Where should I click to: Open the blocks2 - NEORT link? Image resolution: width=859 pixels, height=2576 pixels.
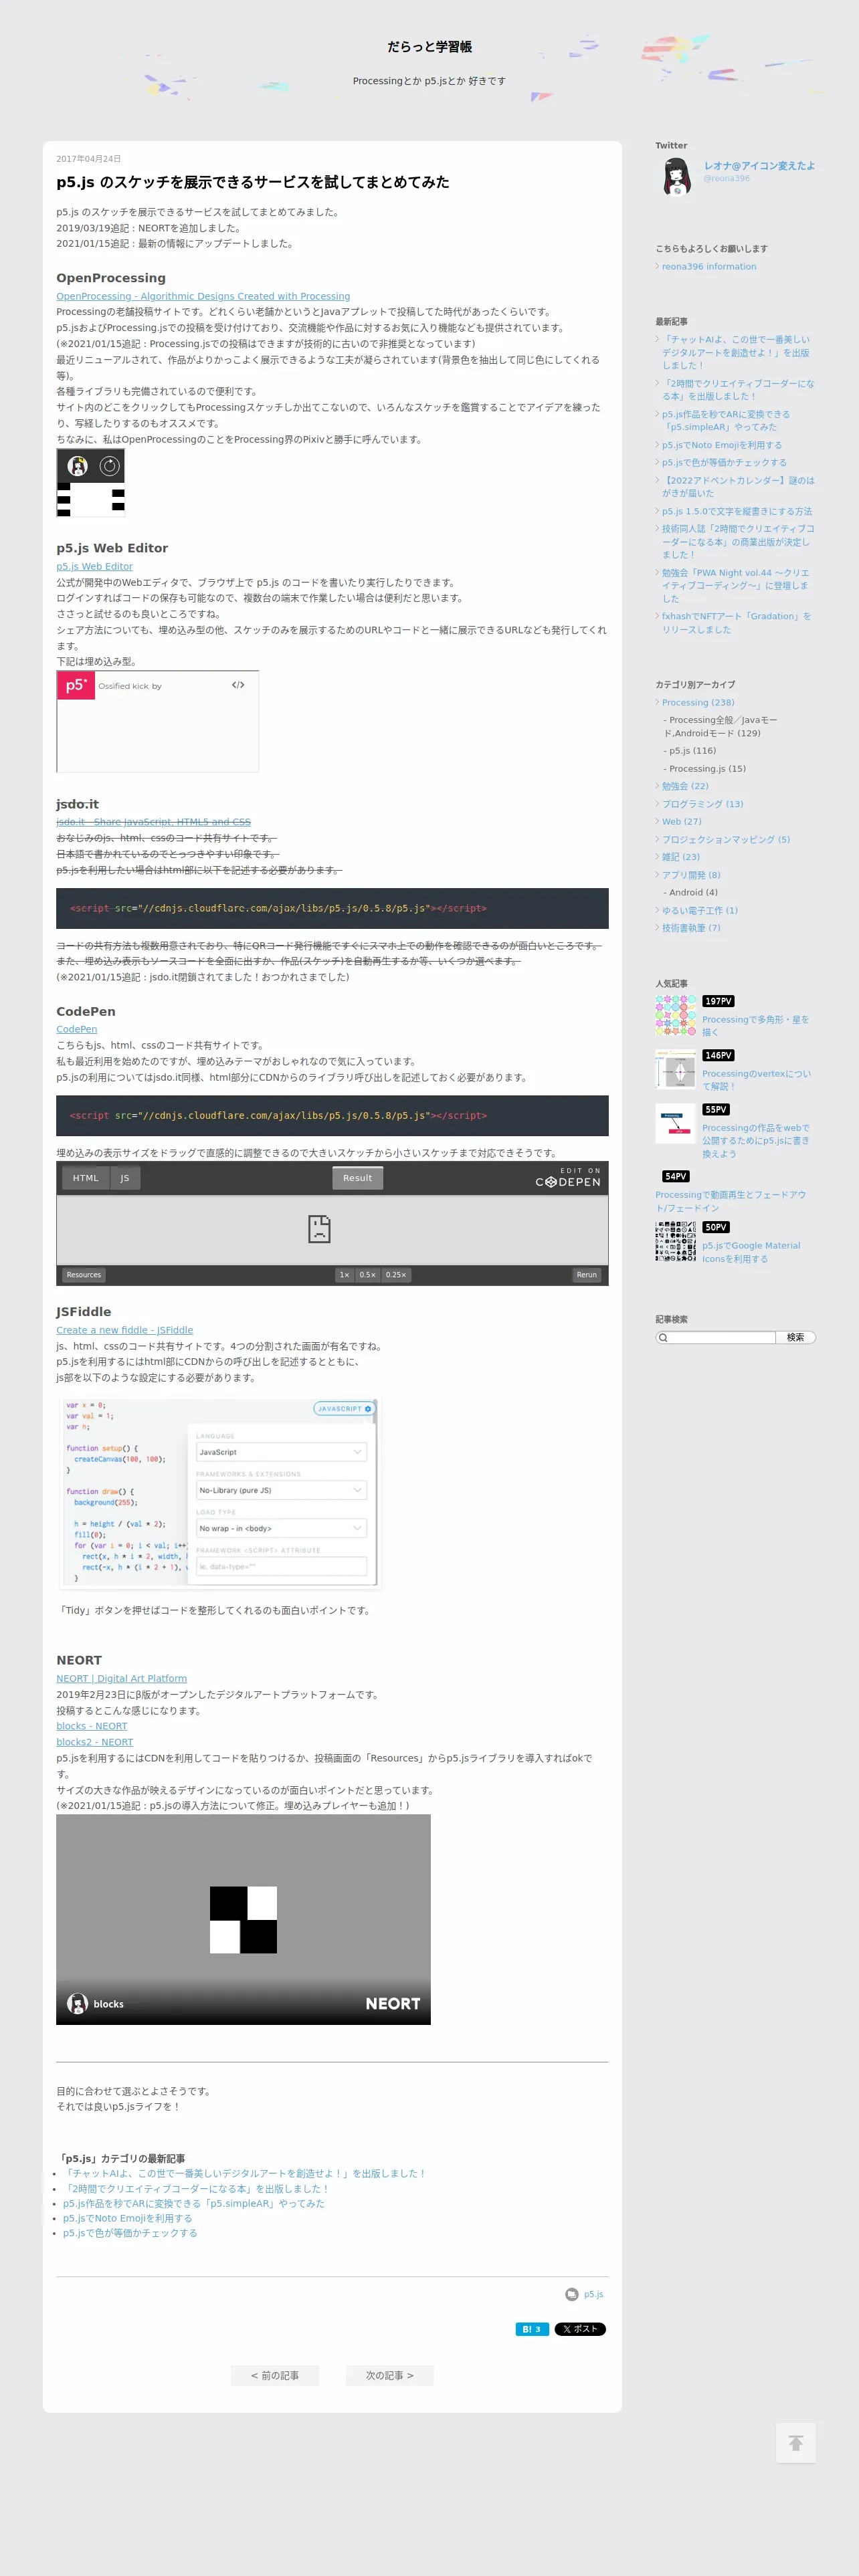pos(95,1742)
